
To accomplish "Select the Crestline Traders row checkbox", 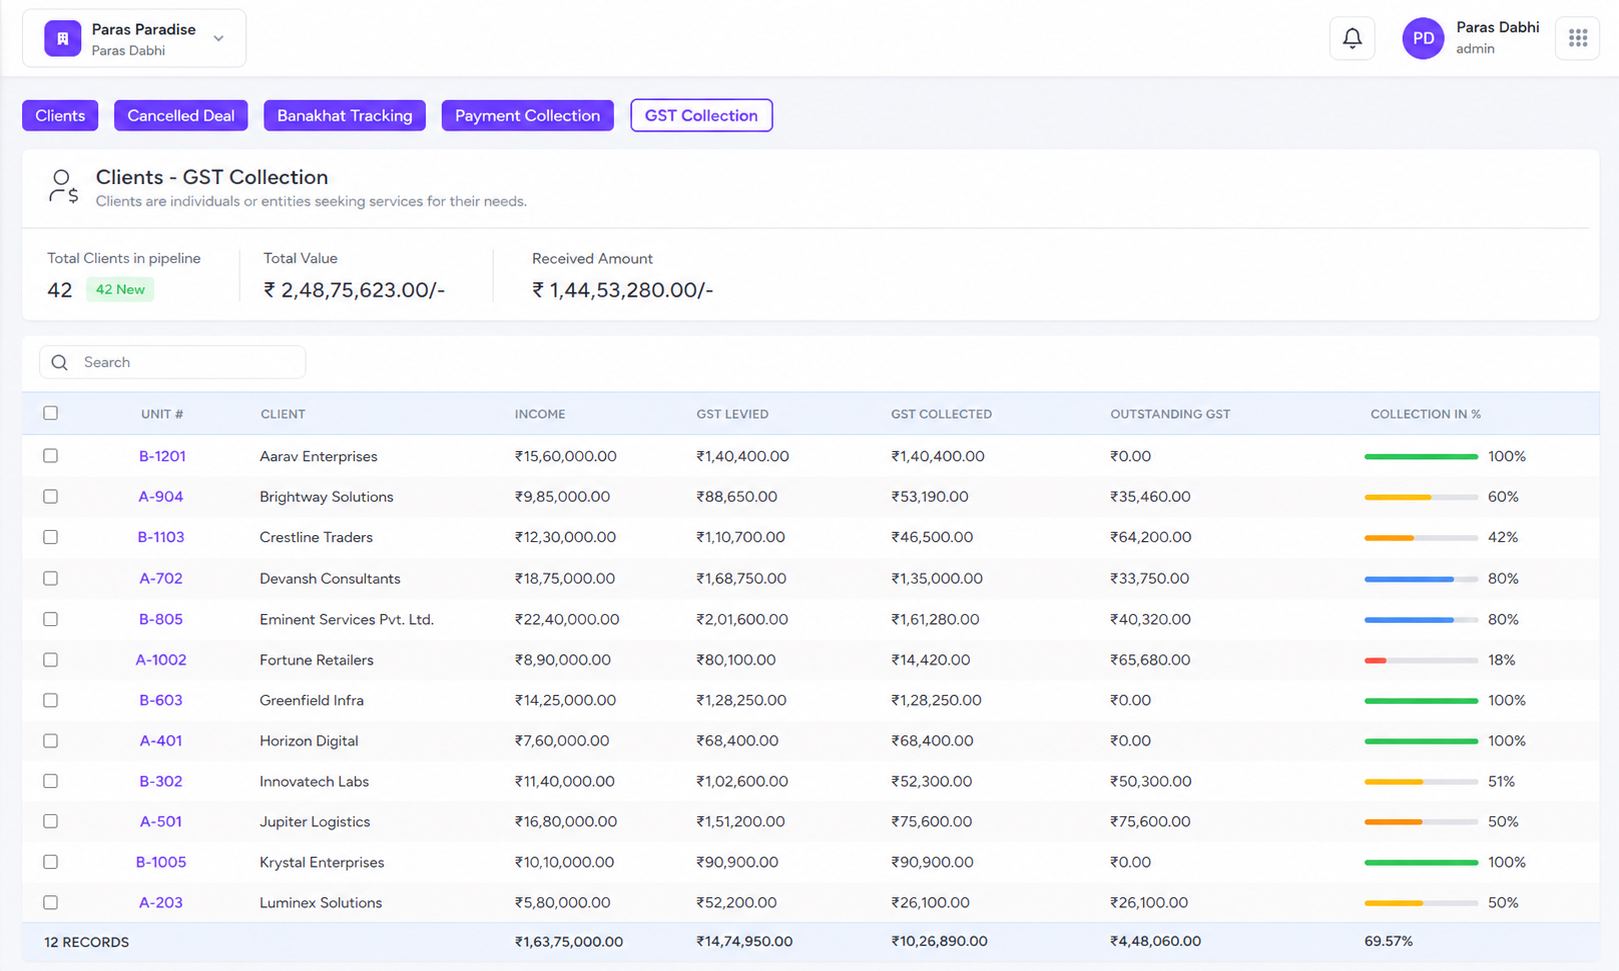I will [x=51, y=537].
